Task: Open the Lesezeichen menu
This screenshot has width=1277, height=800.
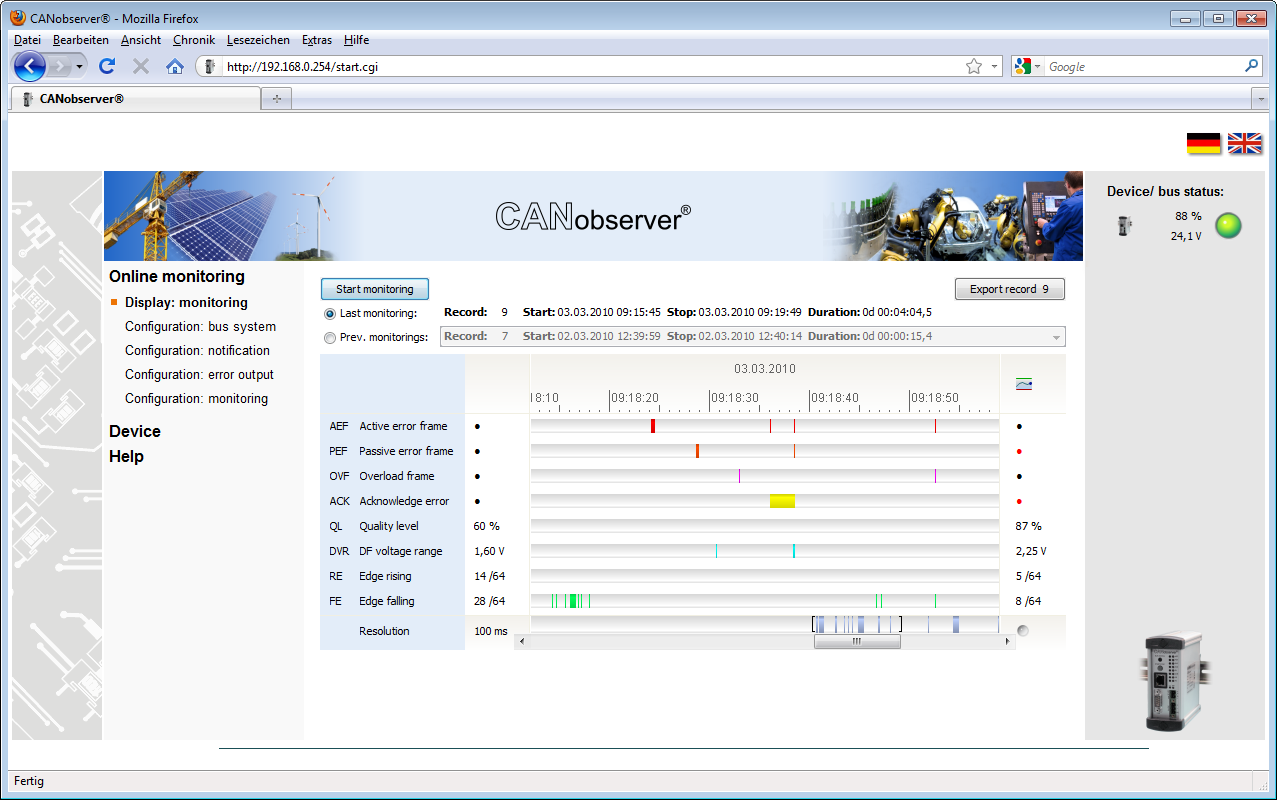Action: click(258, 40)
